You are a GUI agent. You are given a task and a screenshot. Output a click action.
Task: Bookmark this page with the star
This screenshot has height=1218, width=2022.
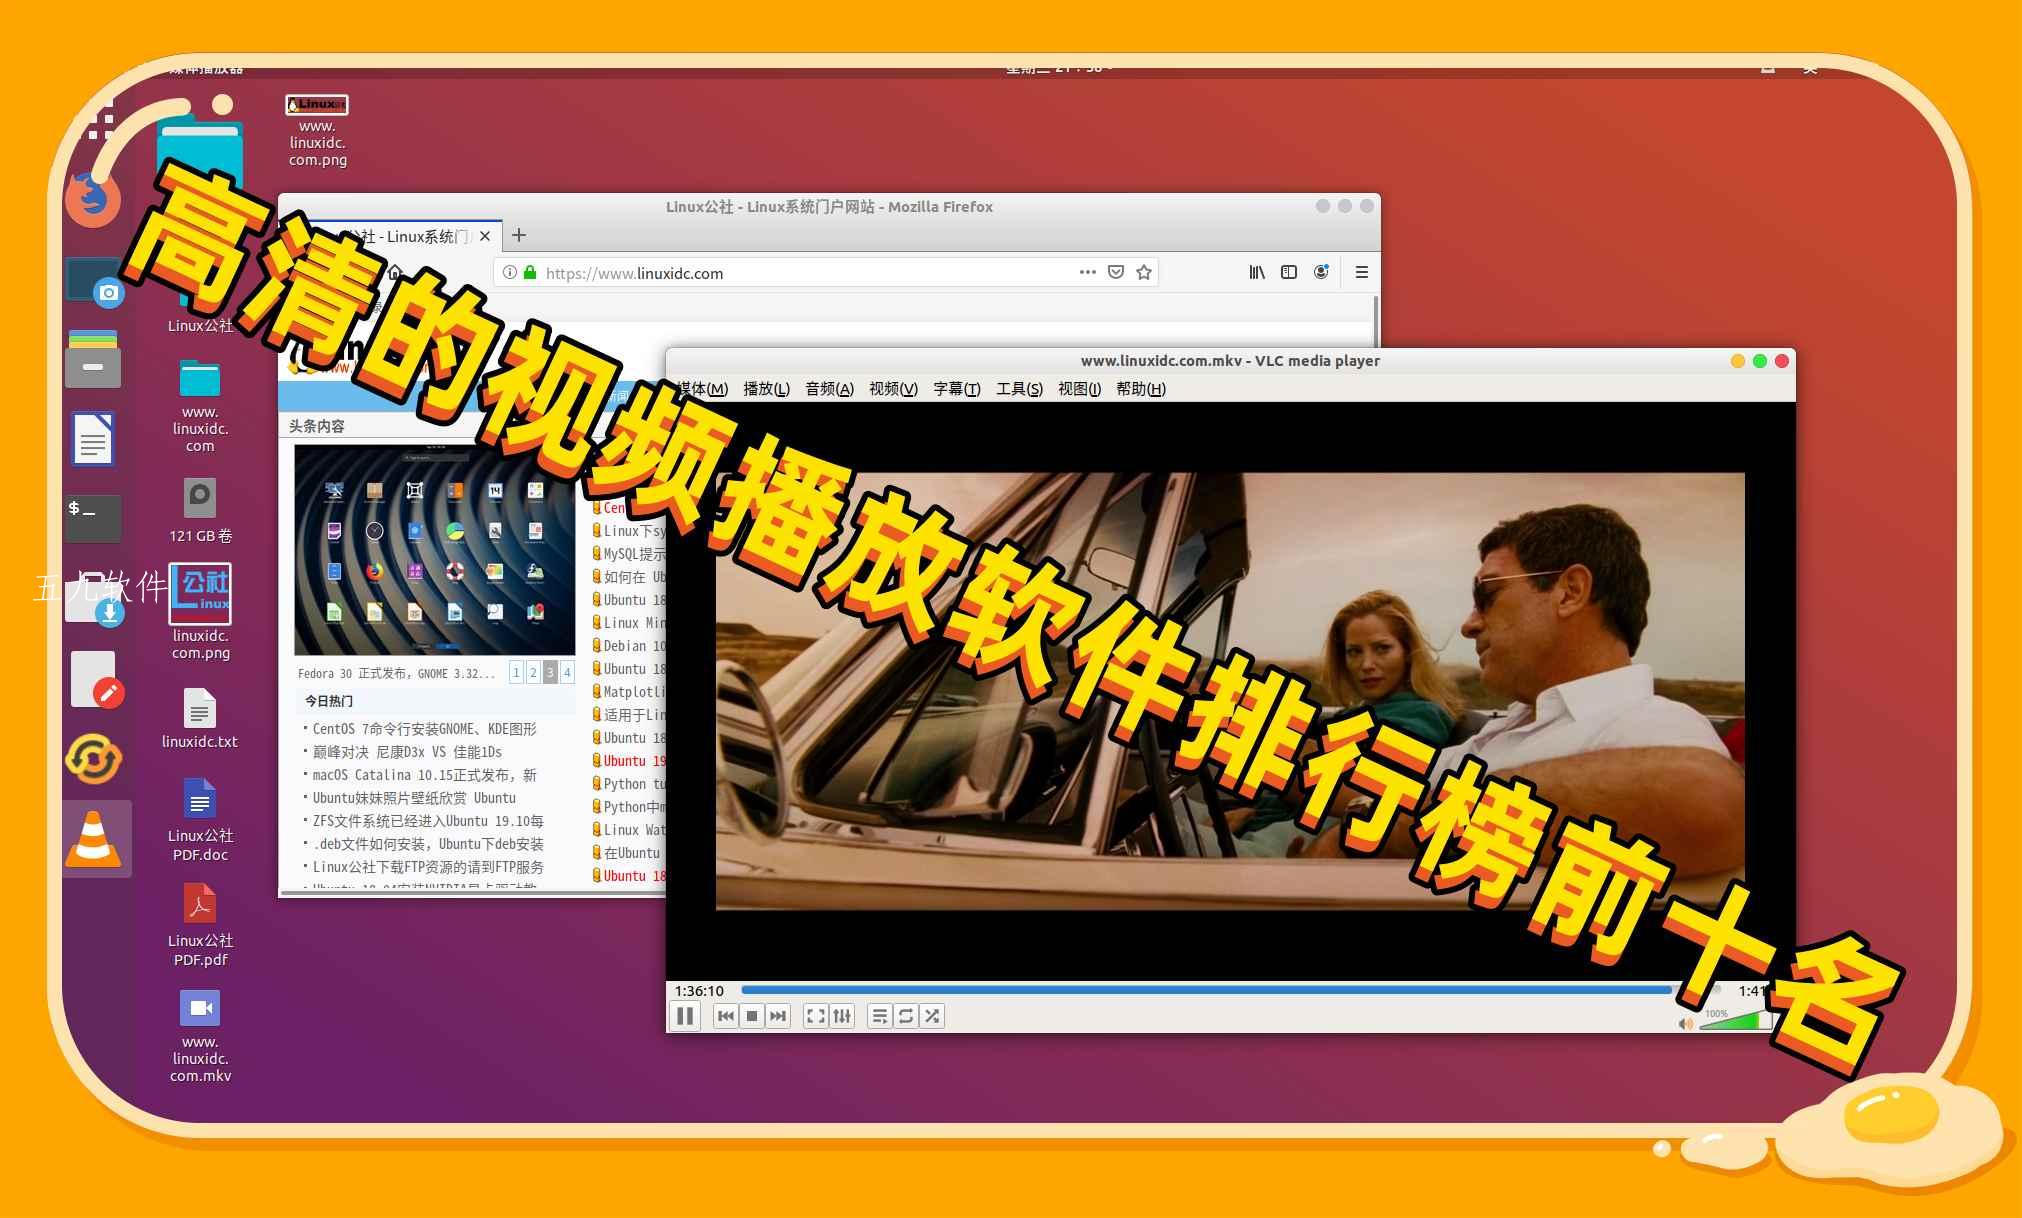pos(1144,272)
